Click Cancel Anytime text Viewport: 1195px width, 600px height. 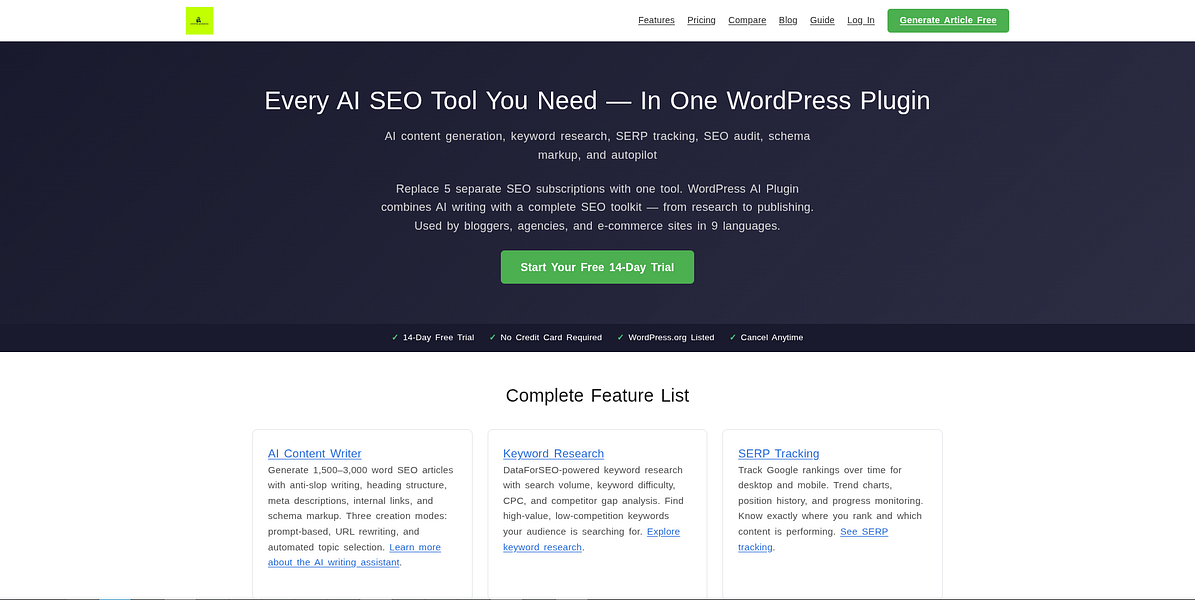click(x=772, y=338)
